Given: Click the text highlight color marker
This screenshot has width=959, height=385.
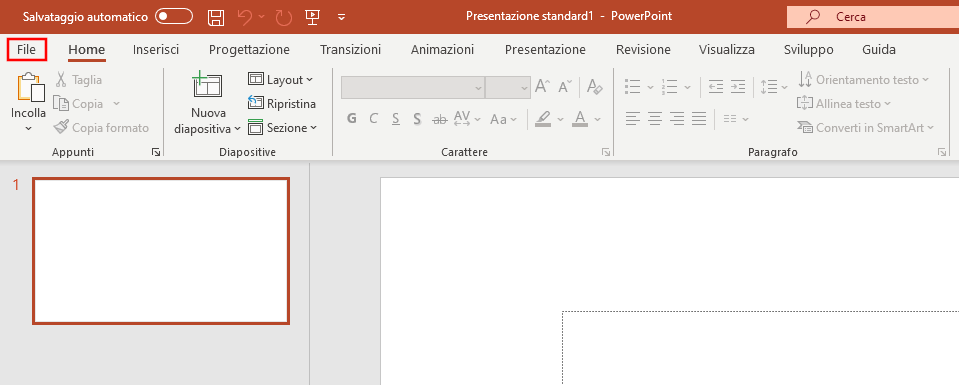Looking at the screenshot, I should (543, 119).
